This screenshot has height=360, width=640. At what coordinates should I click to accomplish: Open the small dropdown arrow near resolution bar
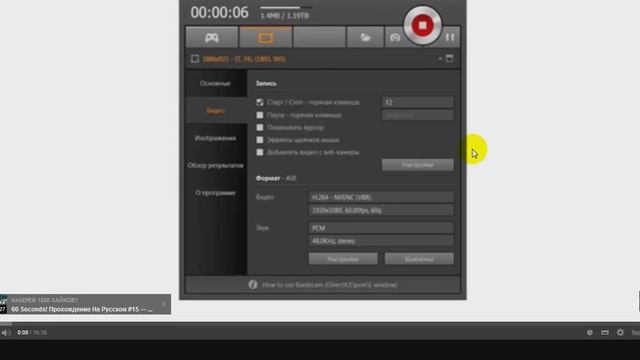pyautogui.click(x=440, y=59)
